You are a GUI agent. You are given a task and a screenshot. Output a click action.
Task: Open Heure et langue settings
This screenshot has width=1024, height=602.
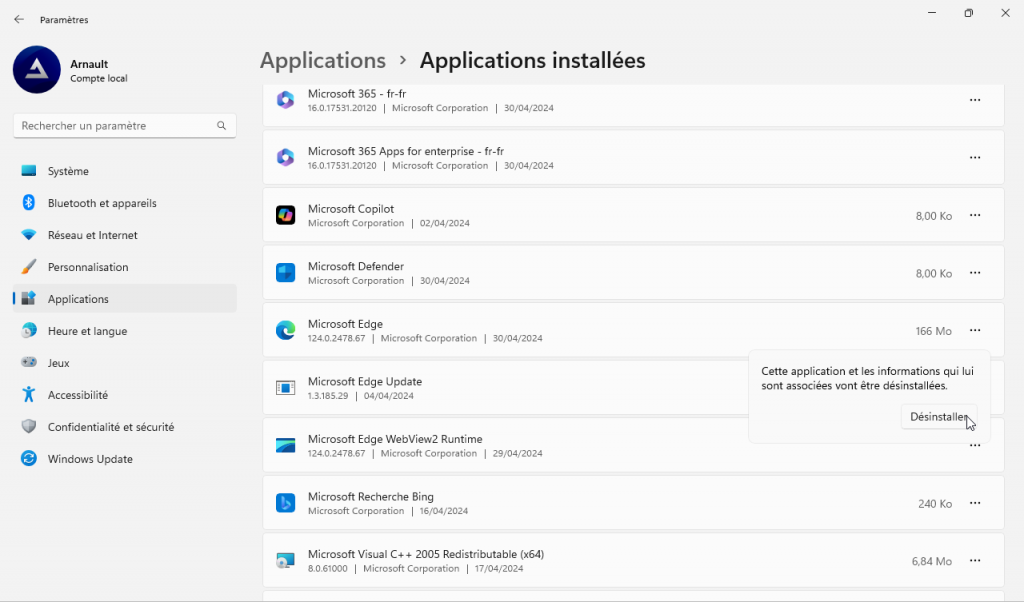(x=125, y=331)
